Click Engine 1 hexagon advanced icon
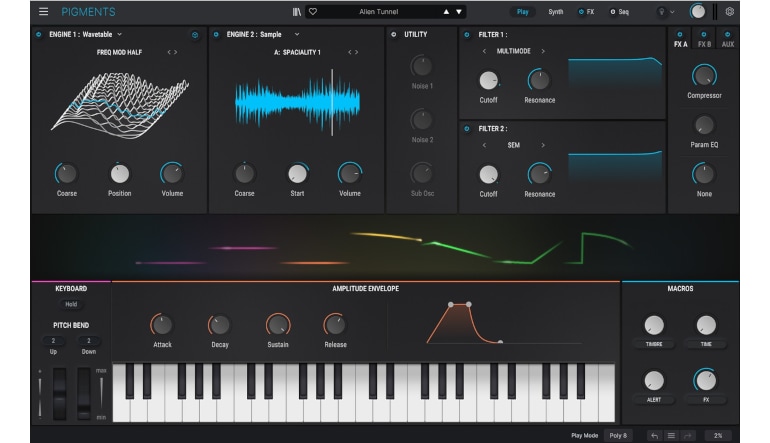 click(x=195, y=35)
